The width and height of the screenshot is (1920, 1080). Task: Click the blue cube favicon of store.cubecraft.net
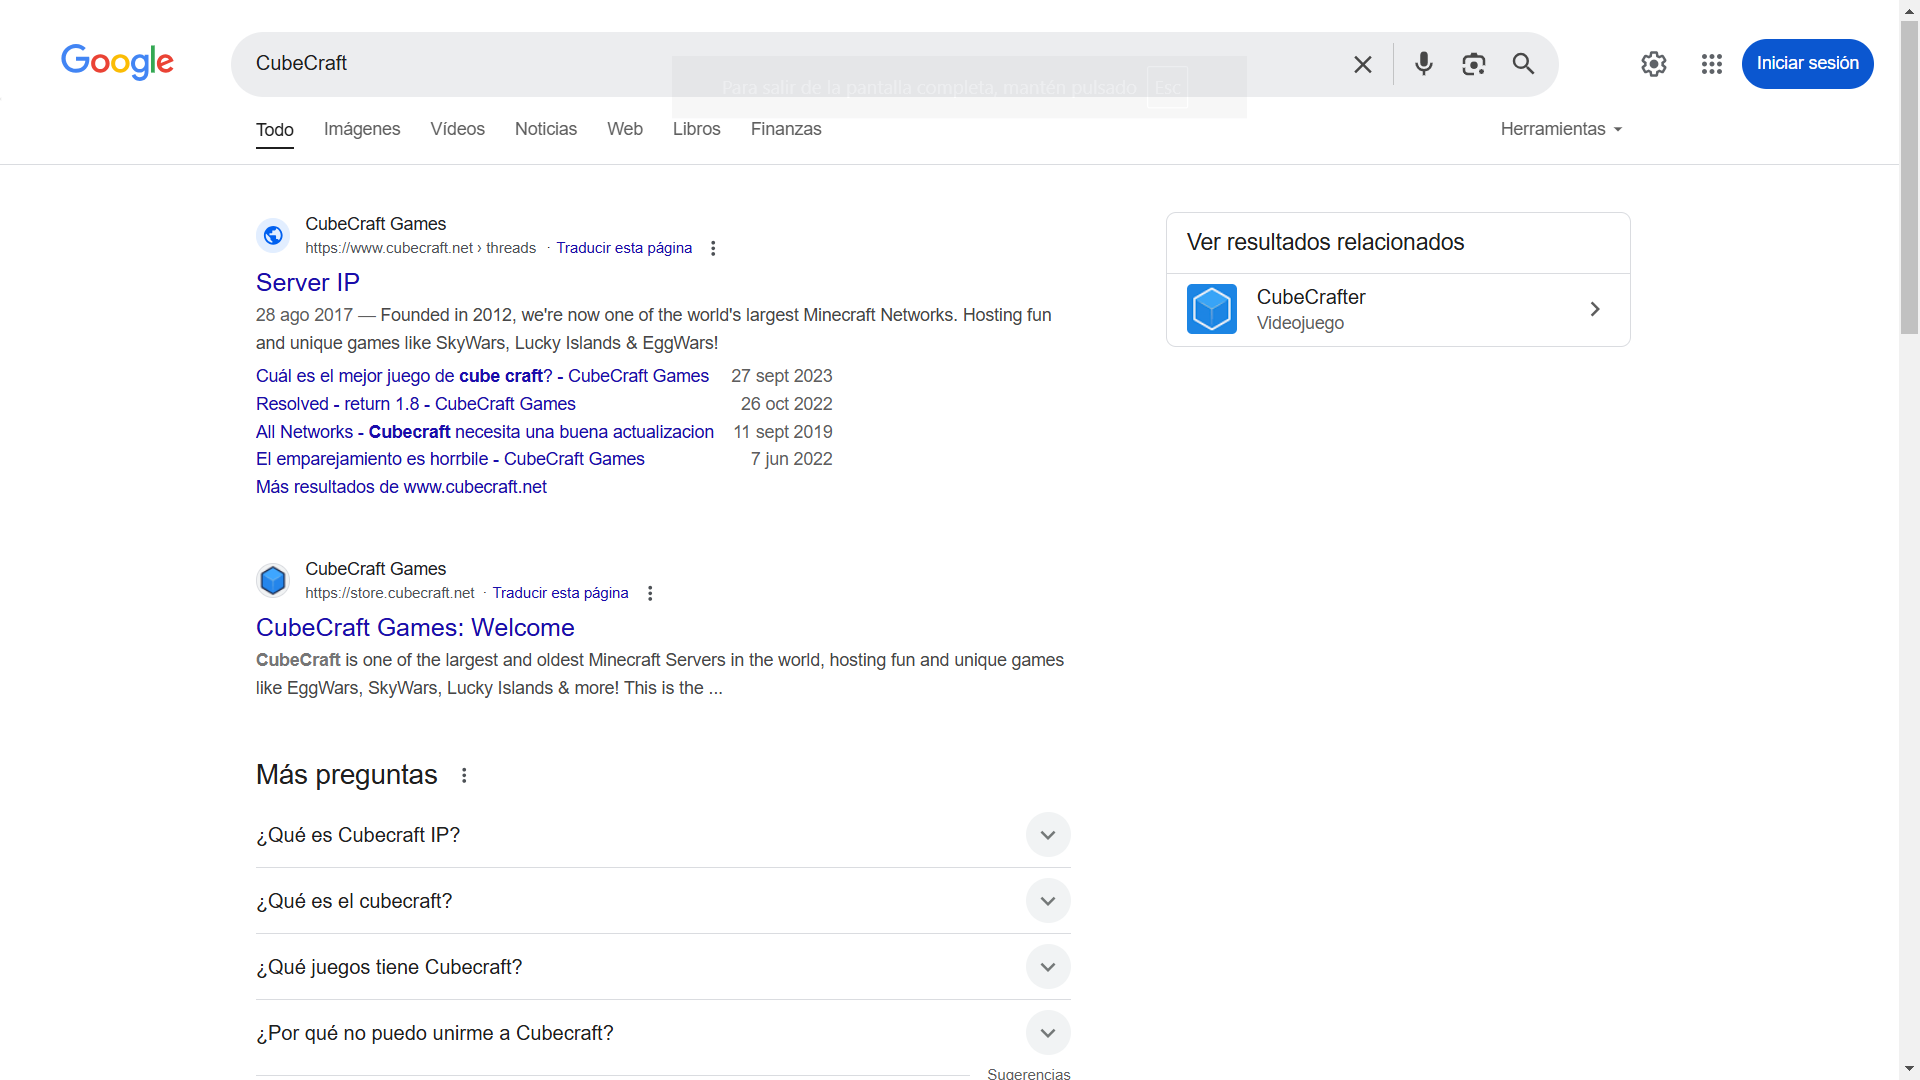pos(273,580)
